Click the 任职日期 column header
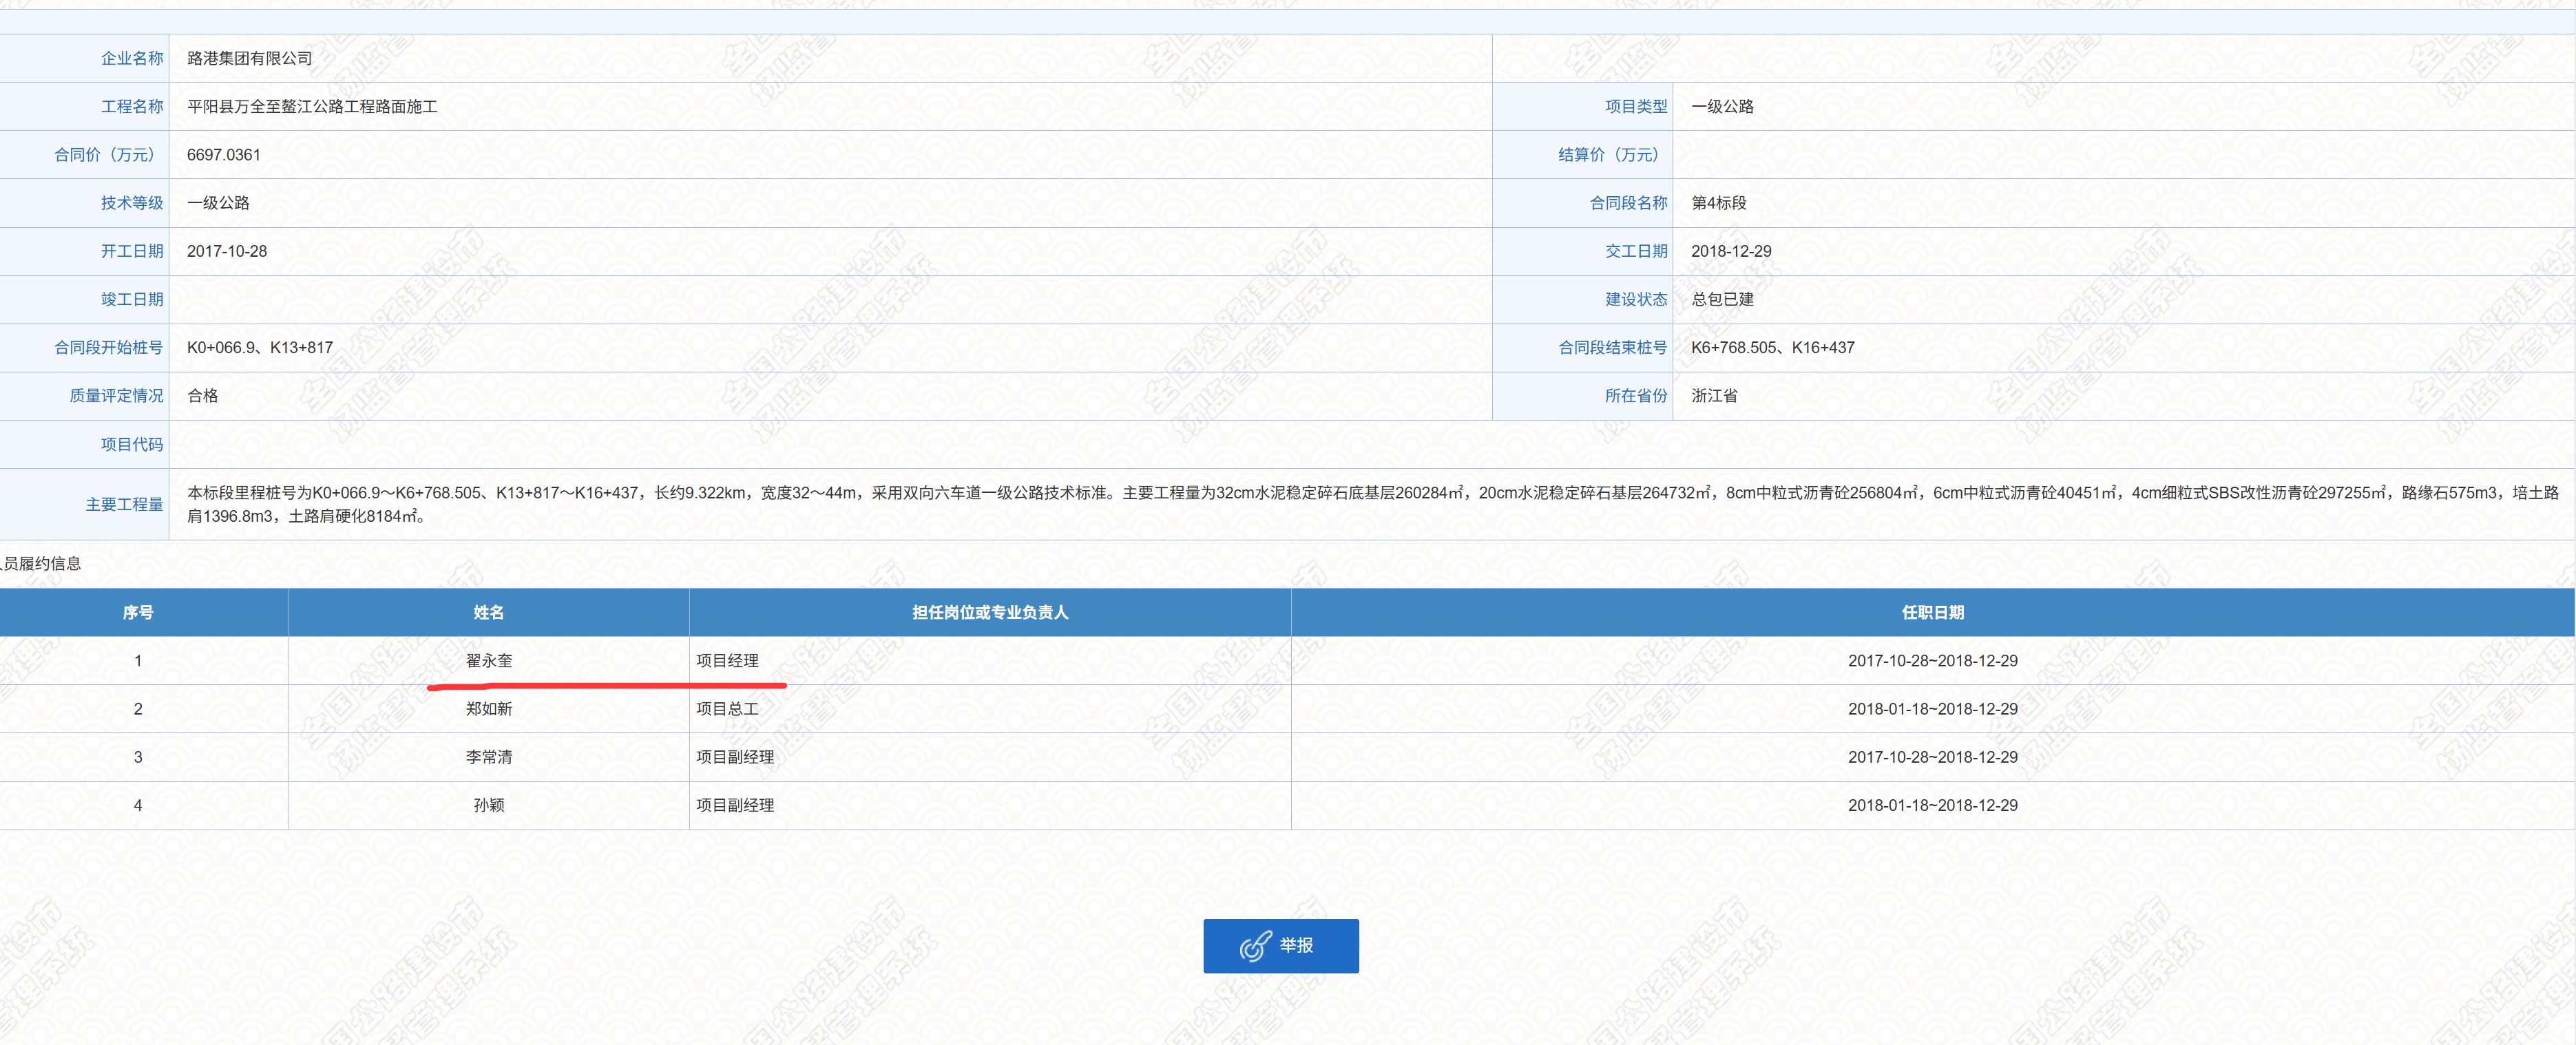This screenshot has width=2576, height=1045. (1933, 612)
